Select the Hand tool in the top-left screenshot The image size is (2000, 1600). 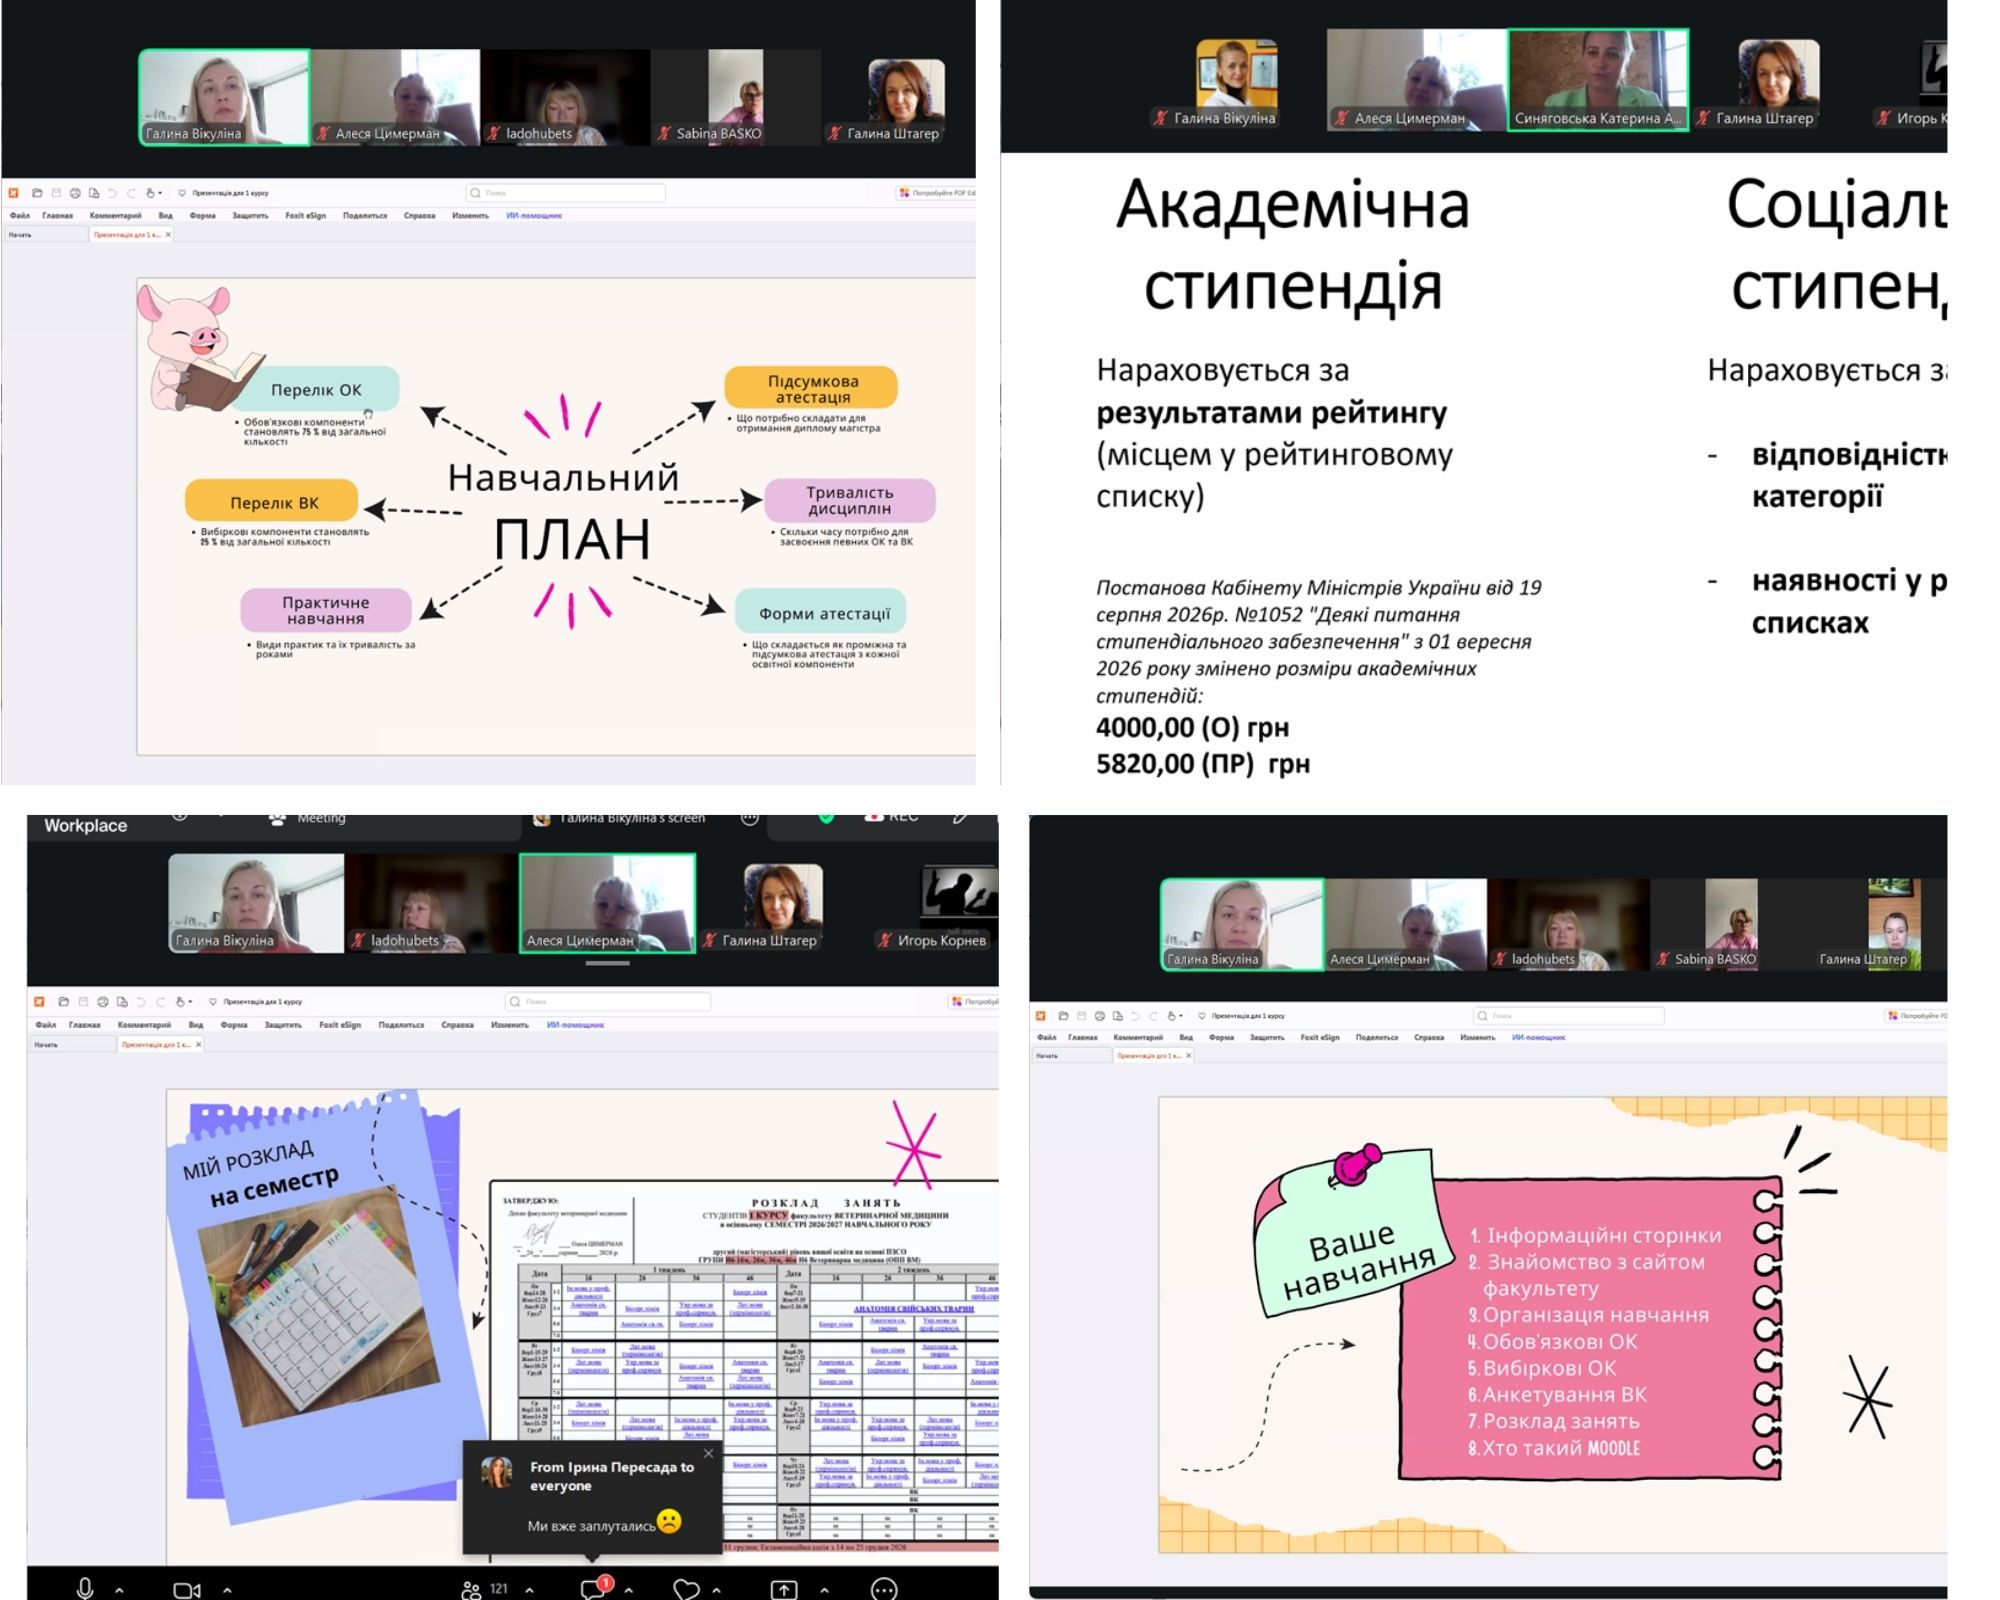point(150,193)
